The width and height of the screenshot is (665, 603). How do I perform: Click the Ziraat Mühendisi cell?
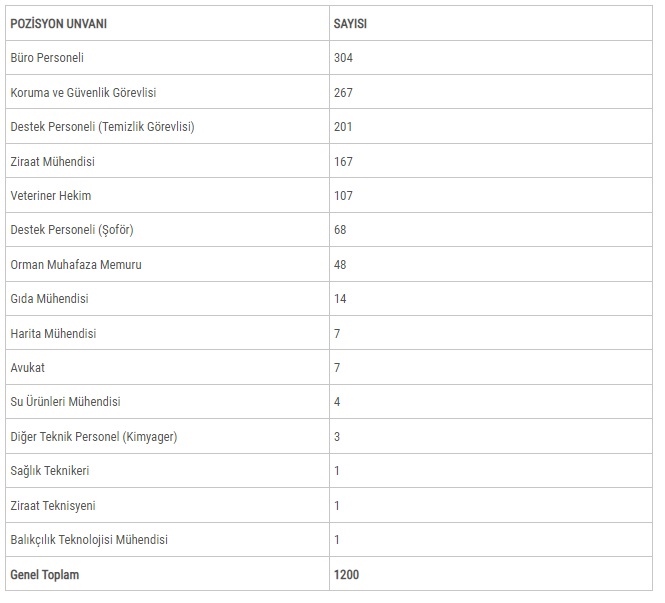(52, 162)
